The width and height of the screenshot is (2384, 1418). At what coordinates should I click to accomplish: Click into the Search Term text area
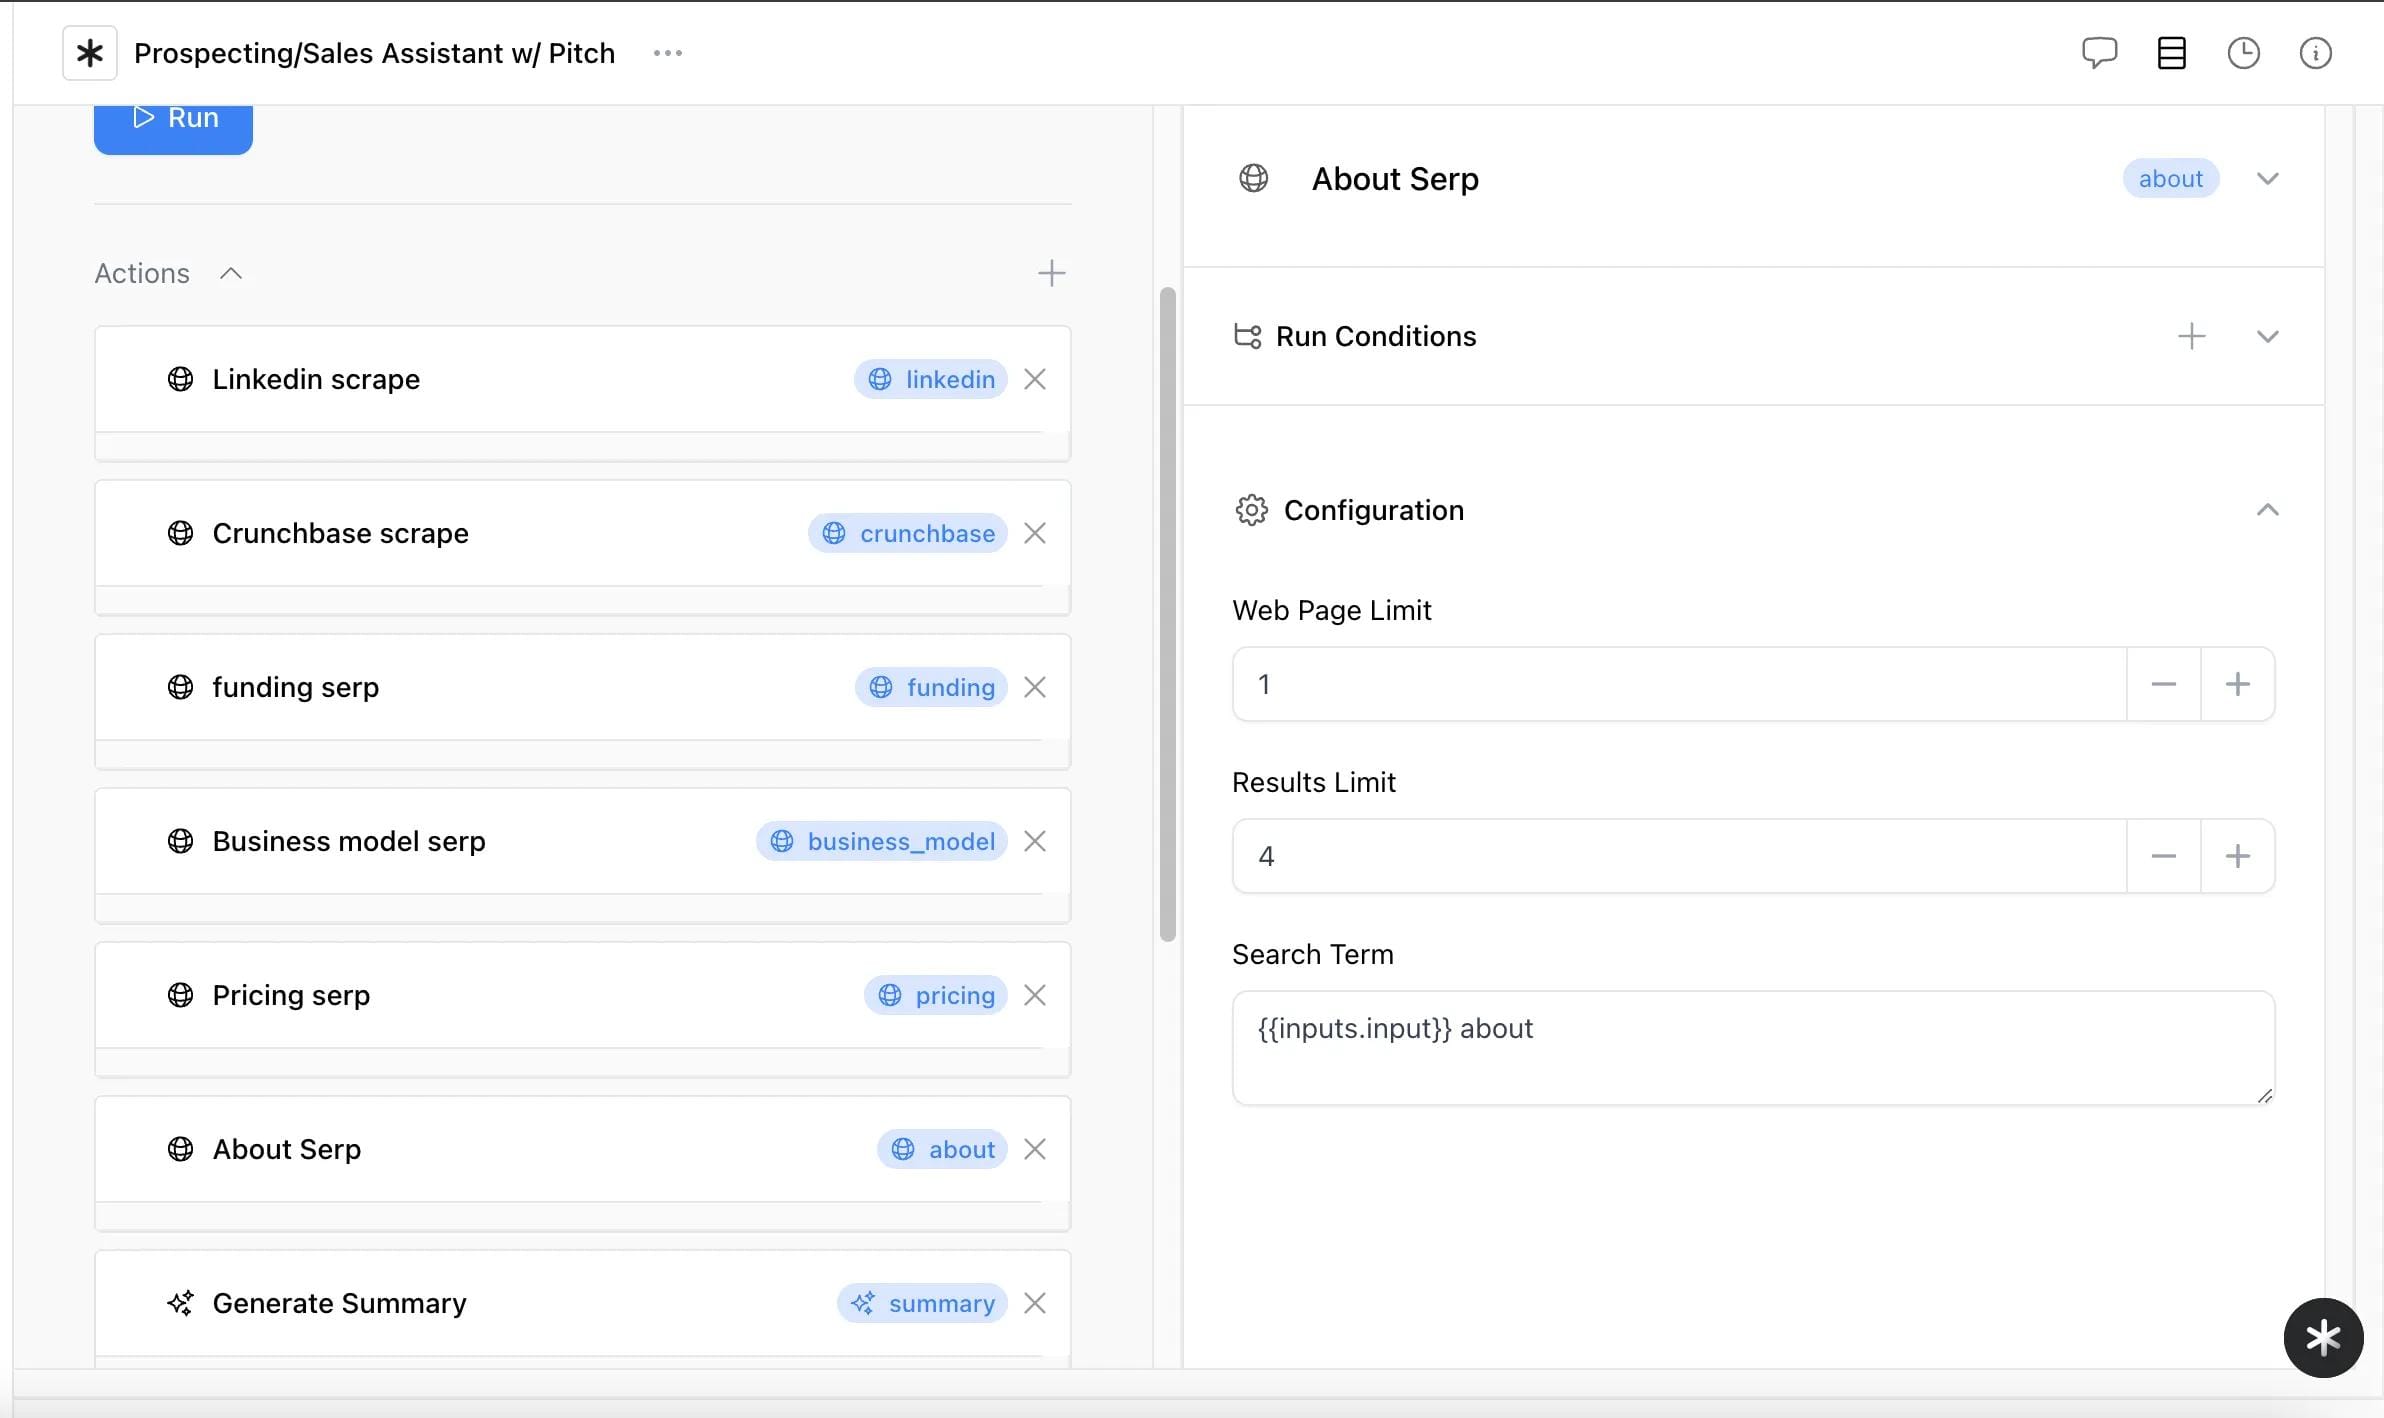tap(1753, 1048)
